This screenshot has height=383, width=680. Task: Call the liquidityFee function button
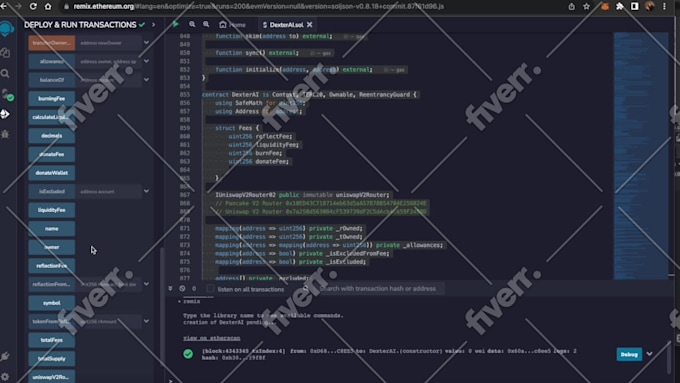coord(52,210)
